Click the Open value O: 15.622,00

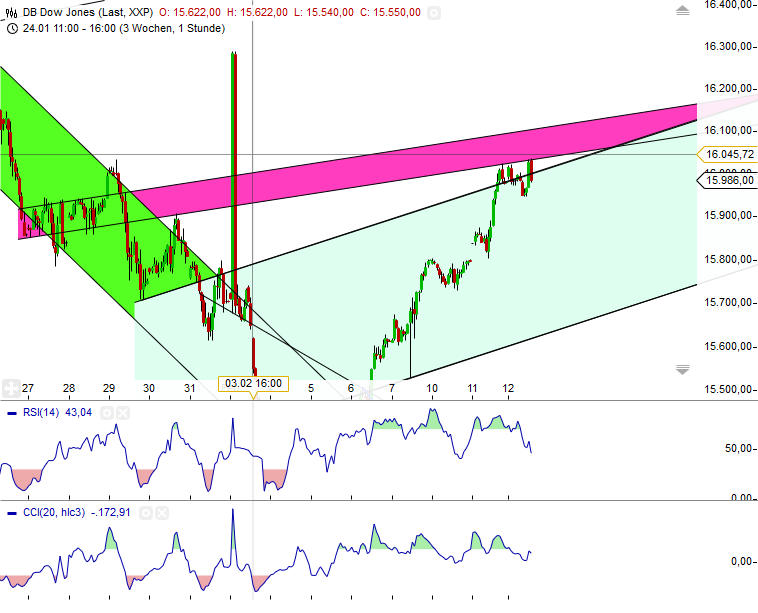(190, 13)
